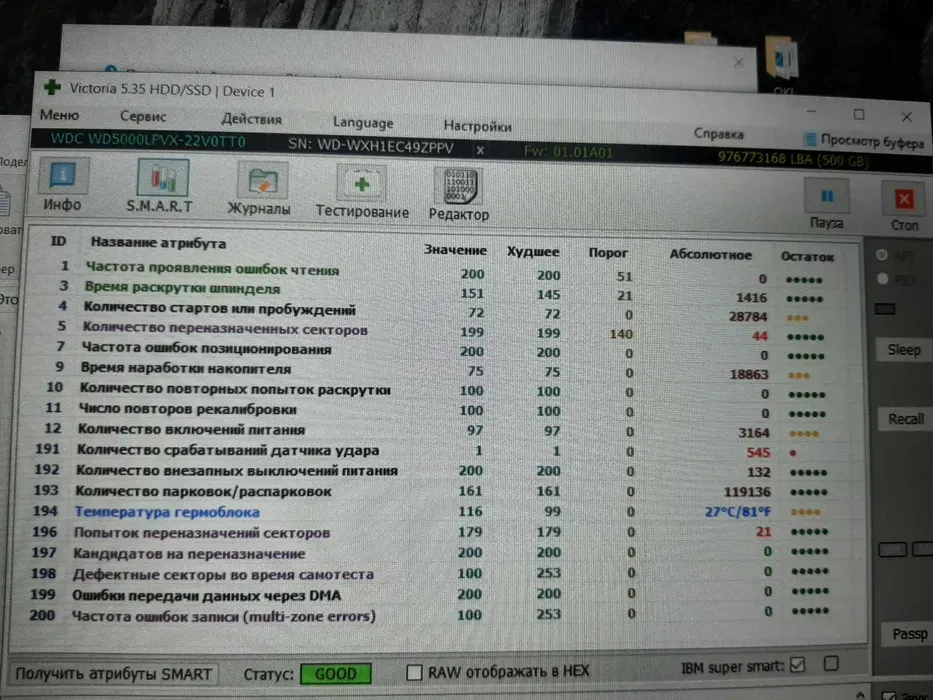Image resolution: width=933 pixels, height=700 pixels.
Task: Select the device name WDC WD5000LPVX-22V0TT0
Action: click(x=148, y=140)
